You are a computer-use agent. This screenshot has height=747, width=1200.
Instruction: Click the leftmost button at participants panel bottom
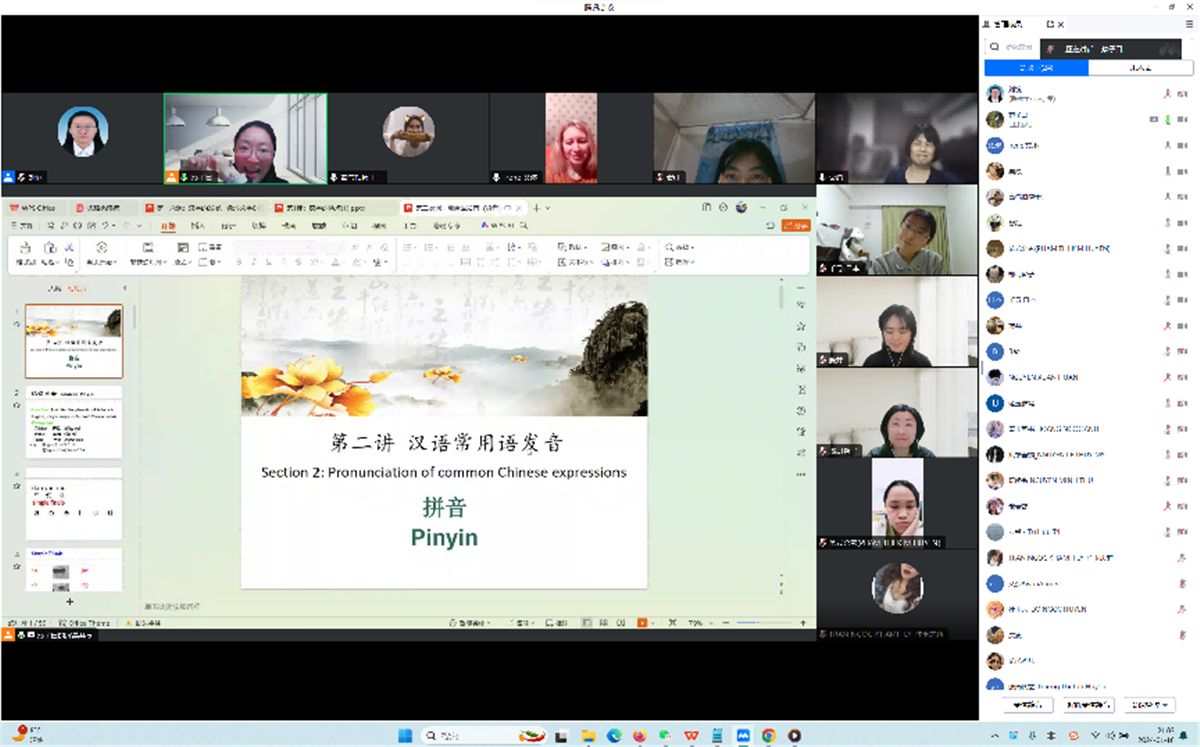pyautogui.click(x=1027, y=705)
